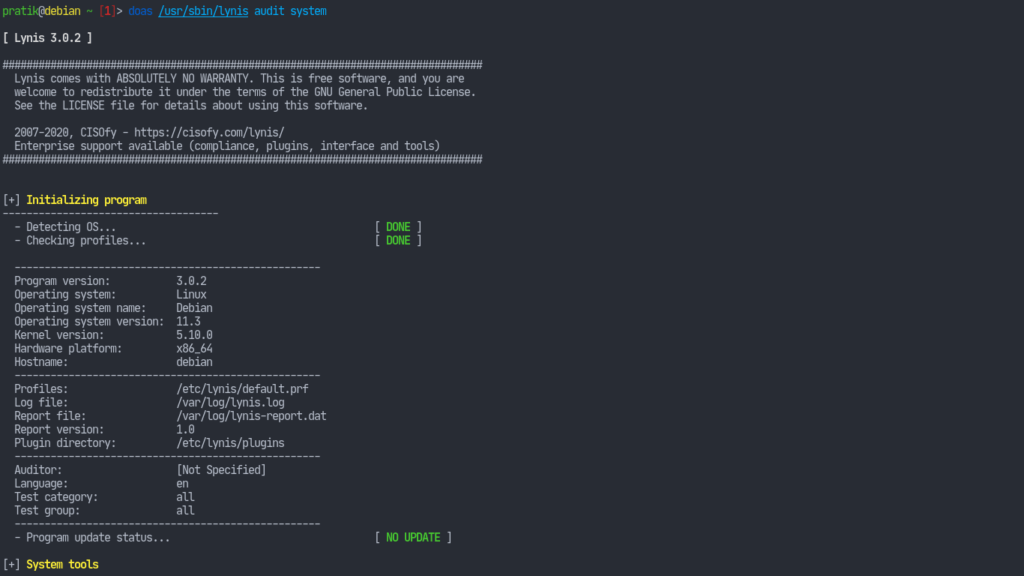
Task: Click the 'Checking profiles...' line
Action: 80,240
